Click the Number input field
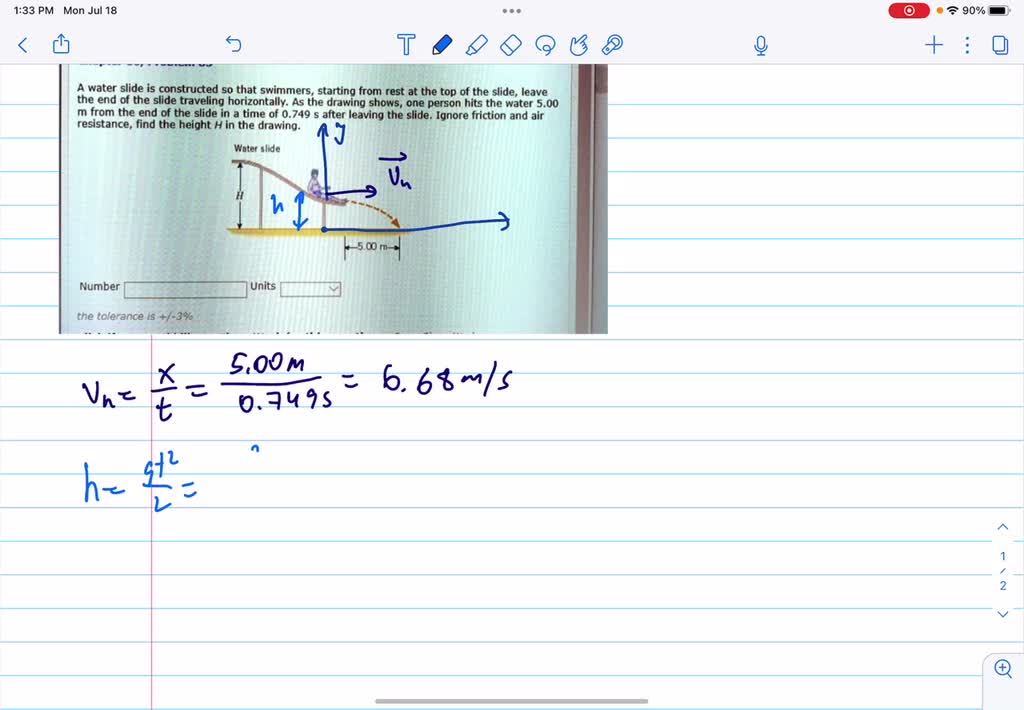This screenshot has height=710, width=1024. click(185, 289)
